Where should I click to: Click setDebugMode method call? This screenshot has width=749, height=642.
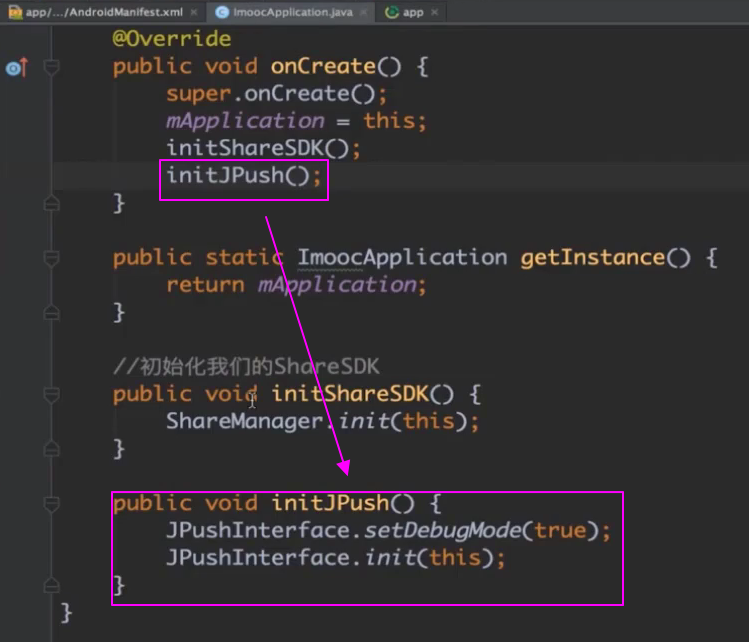coord(443,531)
